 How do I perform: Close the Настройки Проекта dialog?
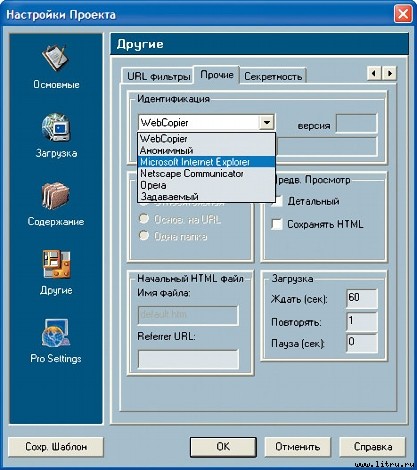(403, 14)
